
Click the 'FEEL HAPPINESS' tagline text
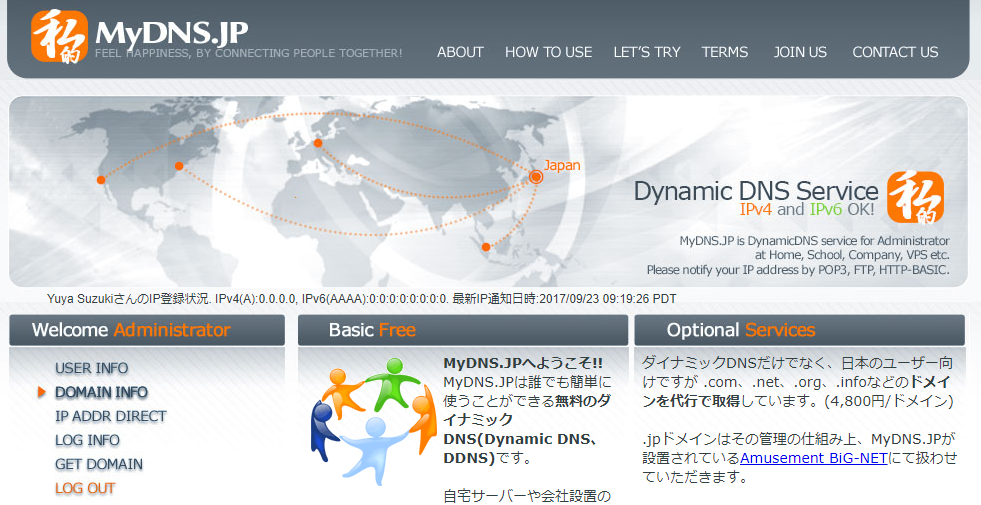[x=248, y=54]
